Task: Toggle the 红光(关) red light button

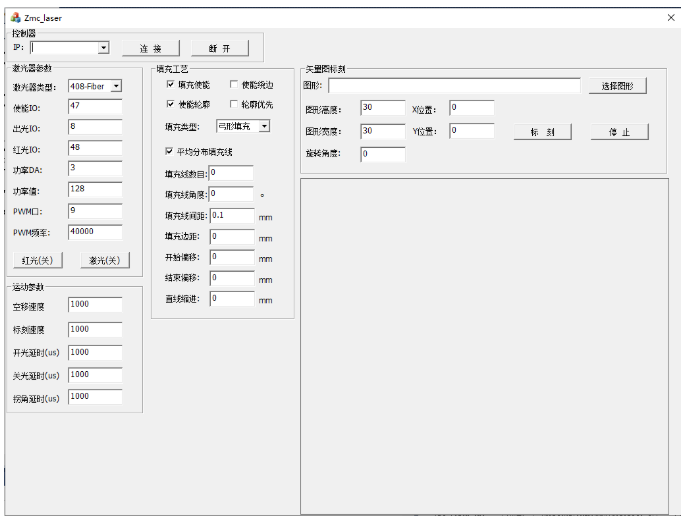Action: pyautogui.click(x=38, y=261)
